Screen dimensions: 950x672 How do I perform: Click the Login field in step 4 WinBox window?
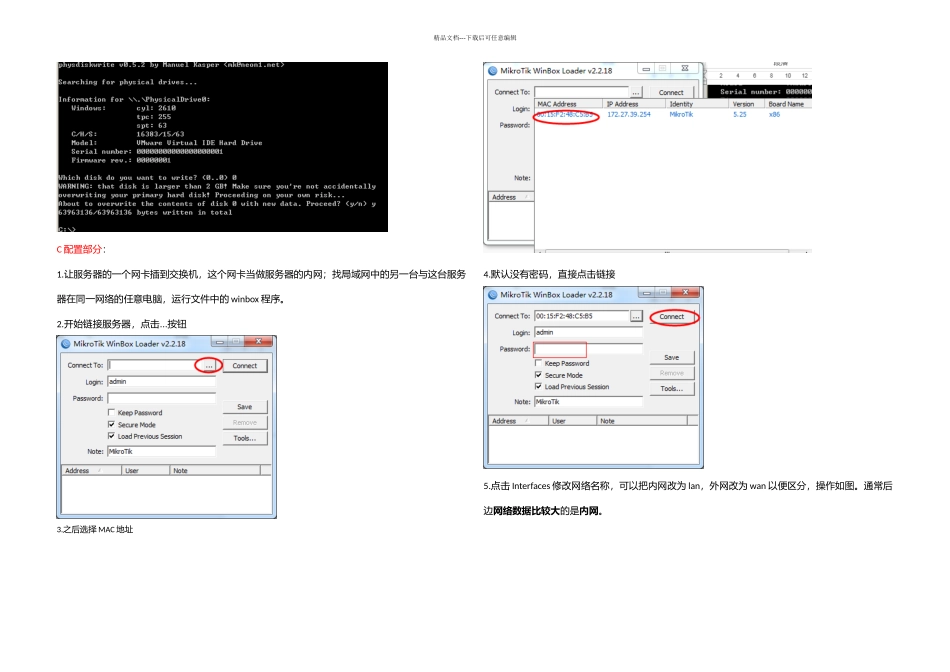(x=588, y=333)
